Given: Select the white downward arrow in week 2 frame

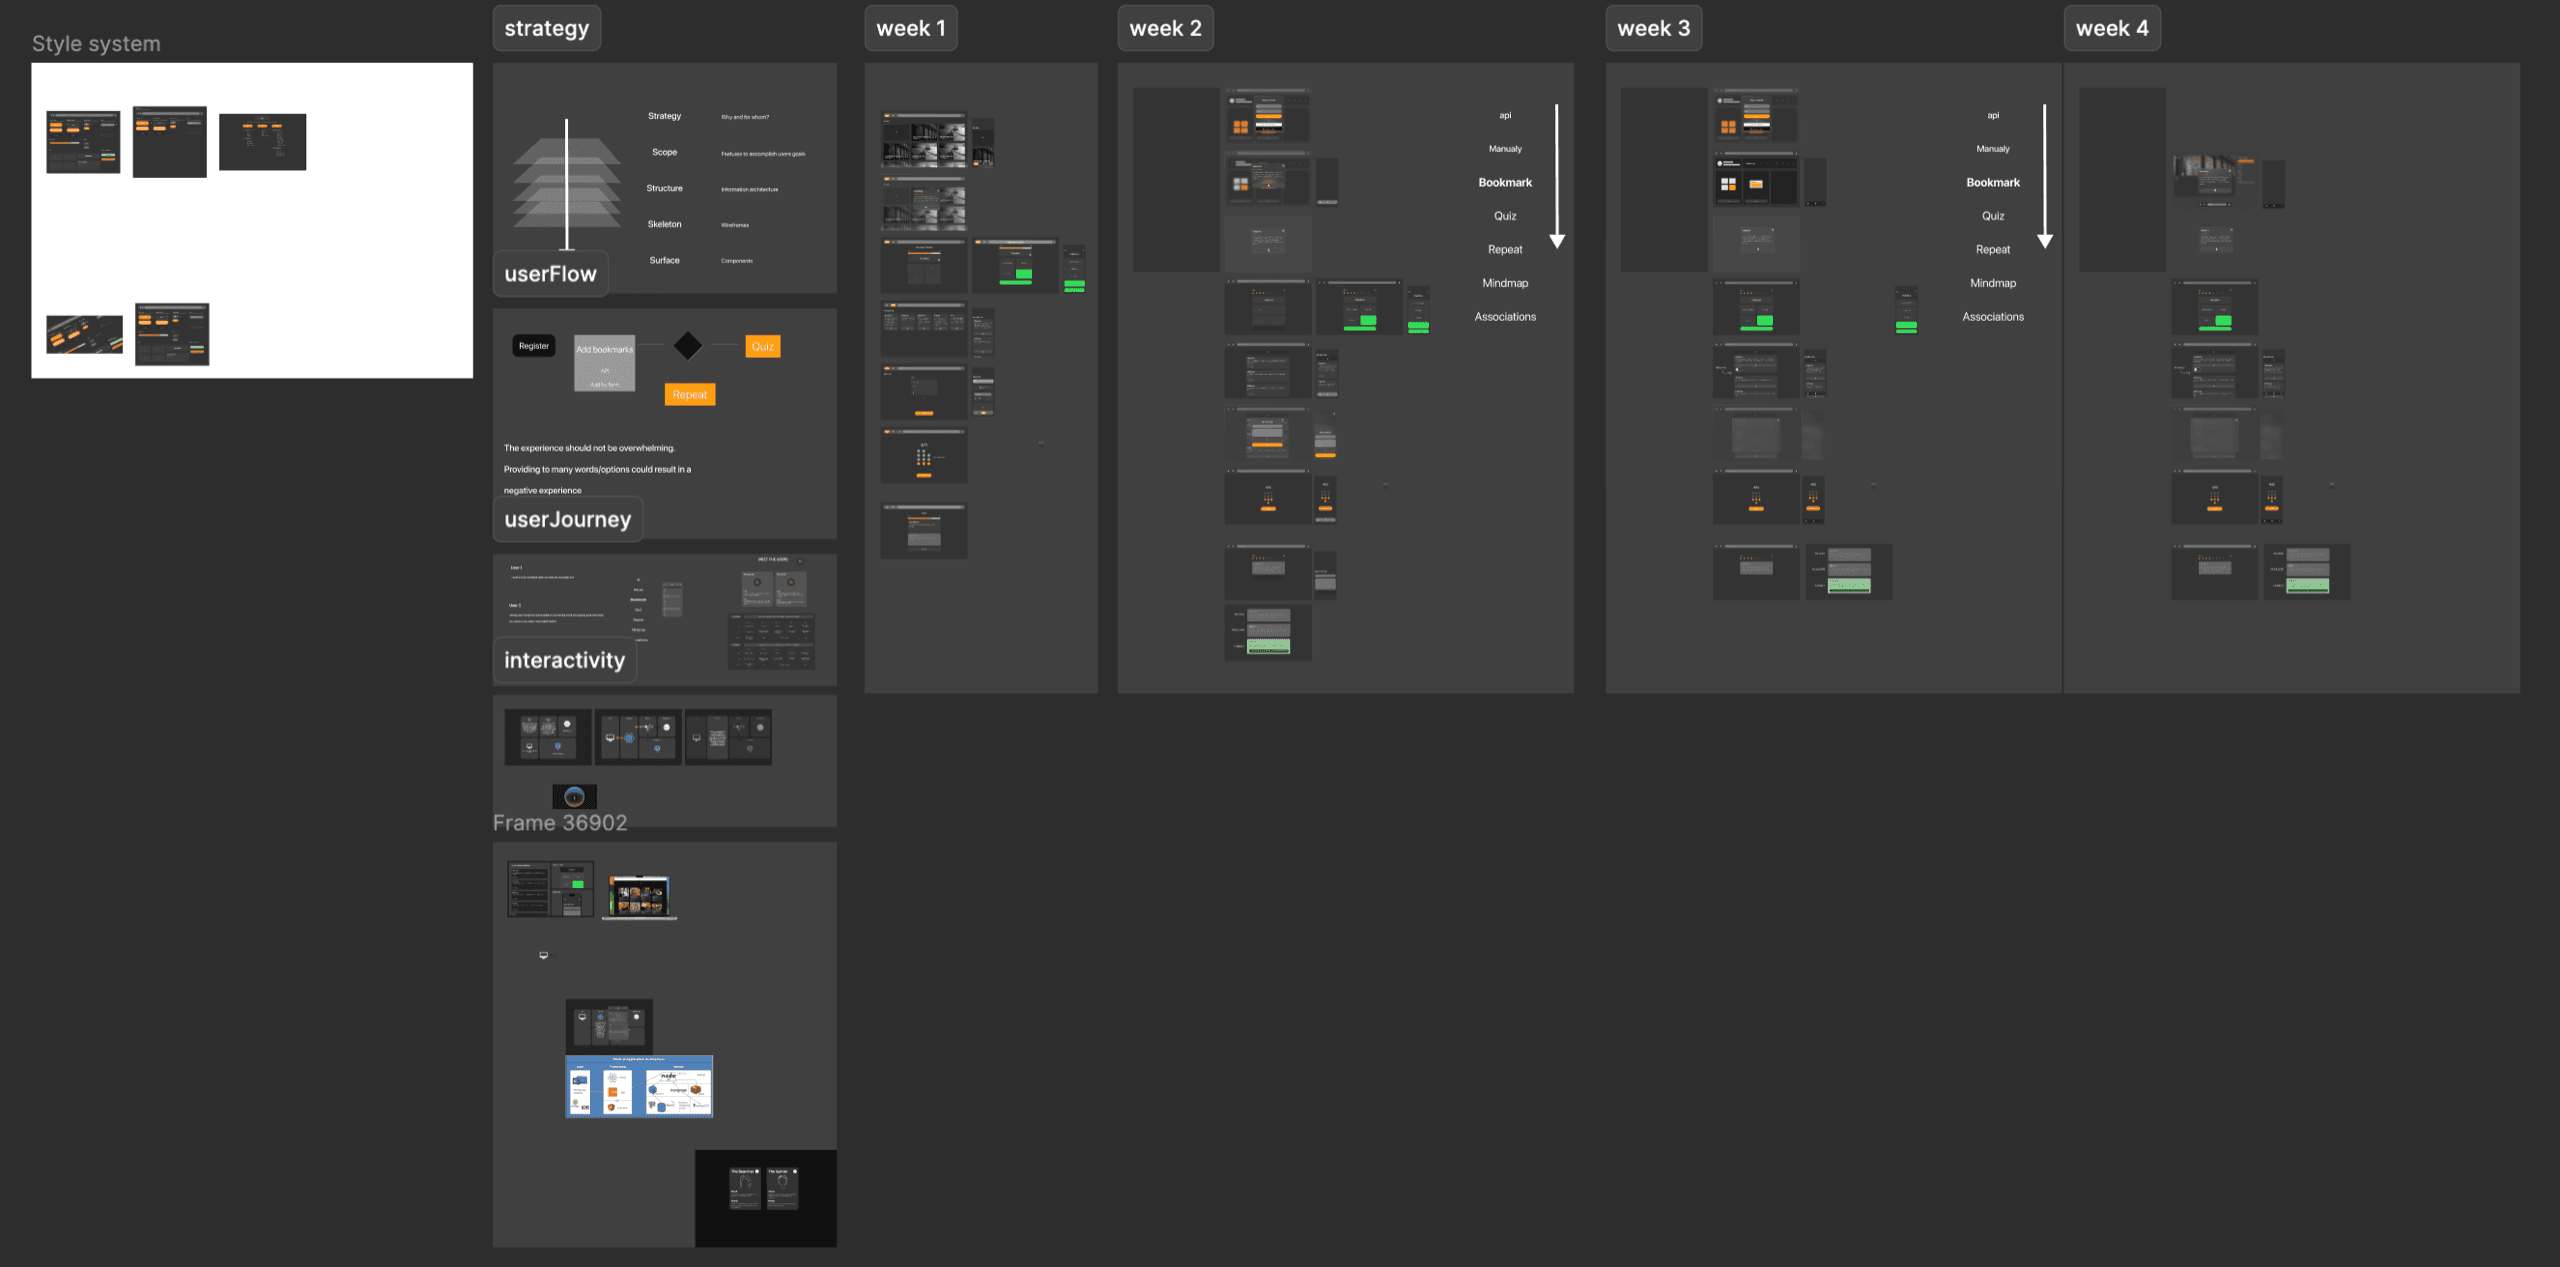Looking at the screenshot, I should click(x=1557, y=176).
